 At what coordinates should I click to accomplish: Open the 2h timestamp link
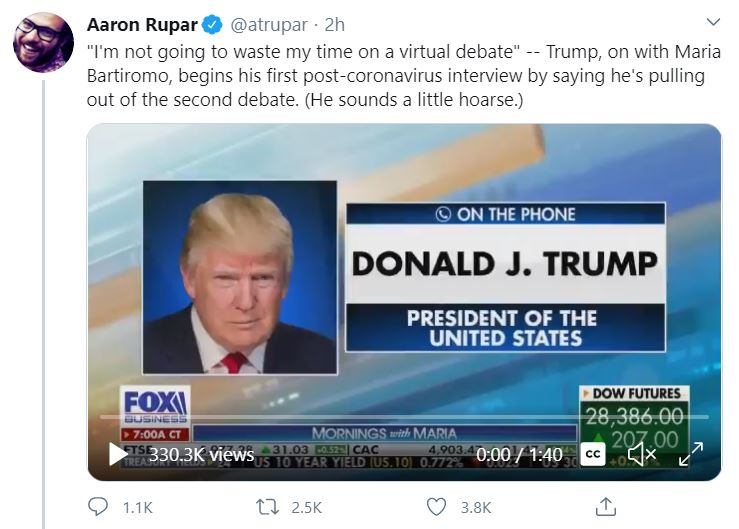[335, 25]
